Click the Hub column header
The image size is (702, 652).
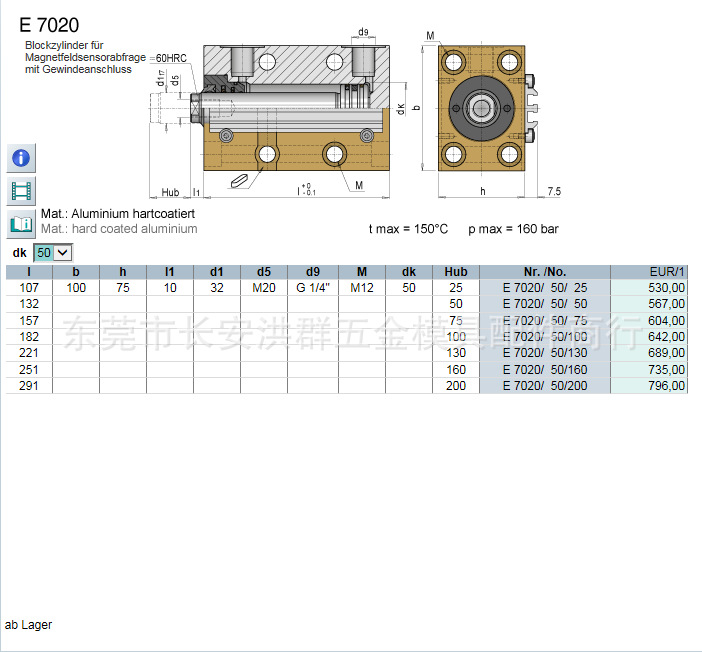pos(456,272)
